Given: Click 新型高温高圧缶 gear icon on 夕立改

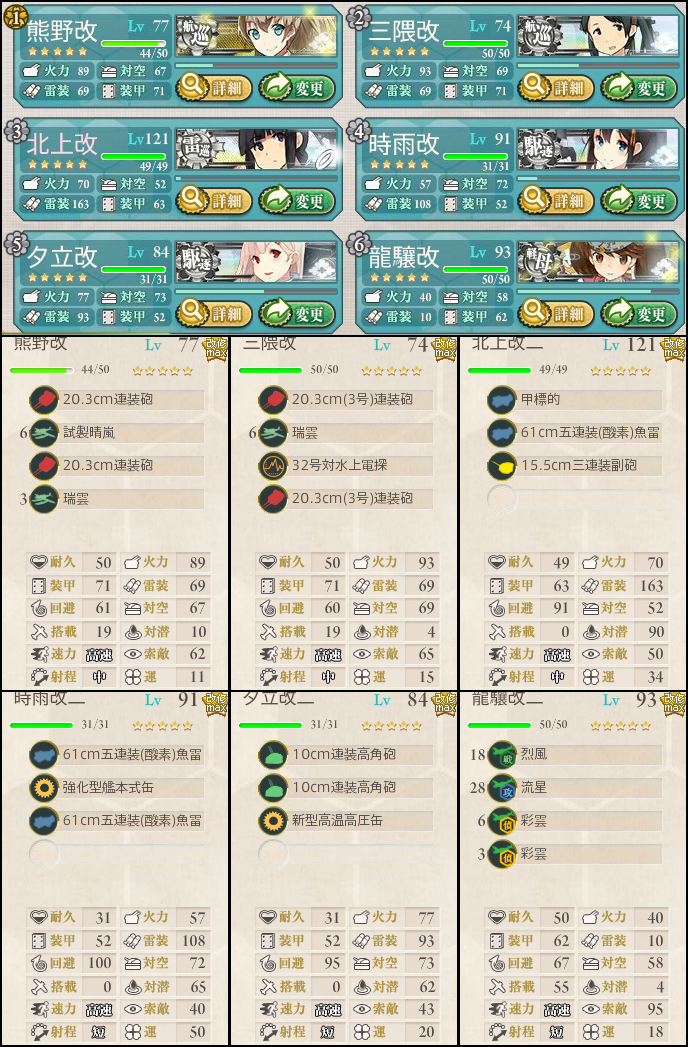Looking at the screenshot, I should tap(273, 821).
